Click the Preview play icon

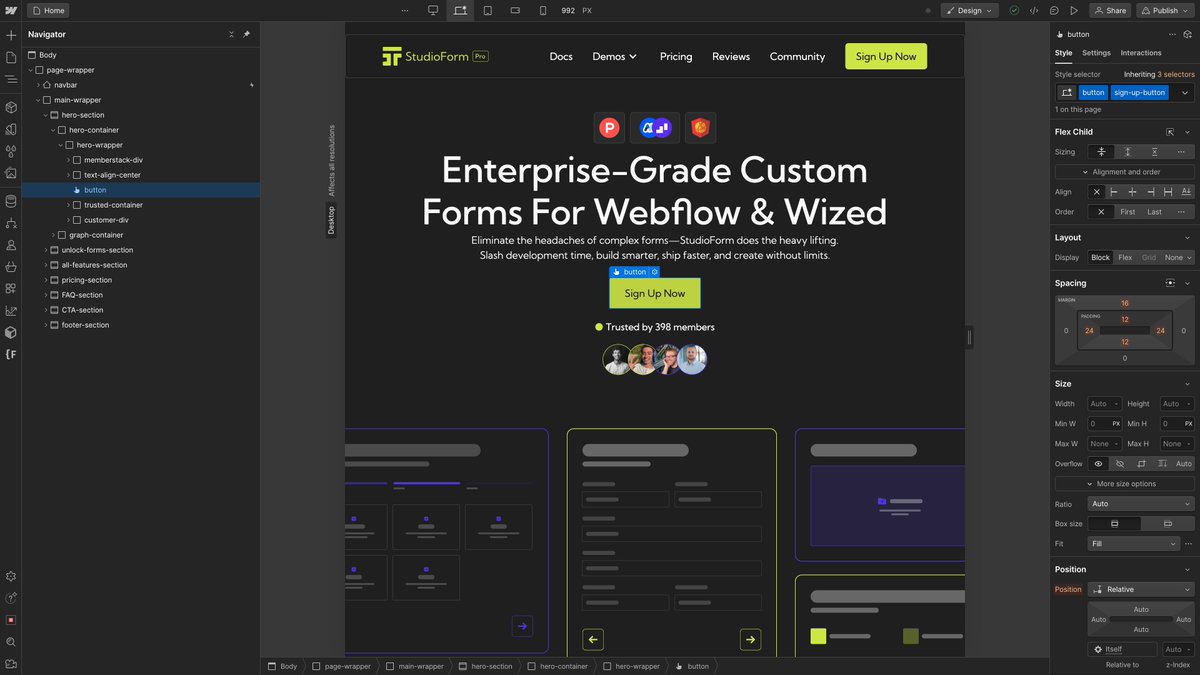pos(1074,10)
